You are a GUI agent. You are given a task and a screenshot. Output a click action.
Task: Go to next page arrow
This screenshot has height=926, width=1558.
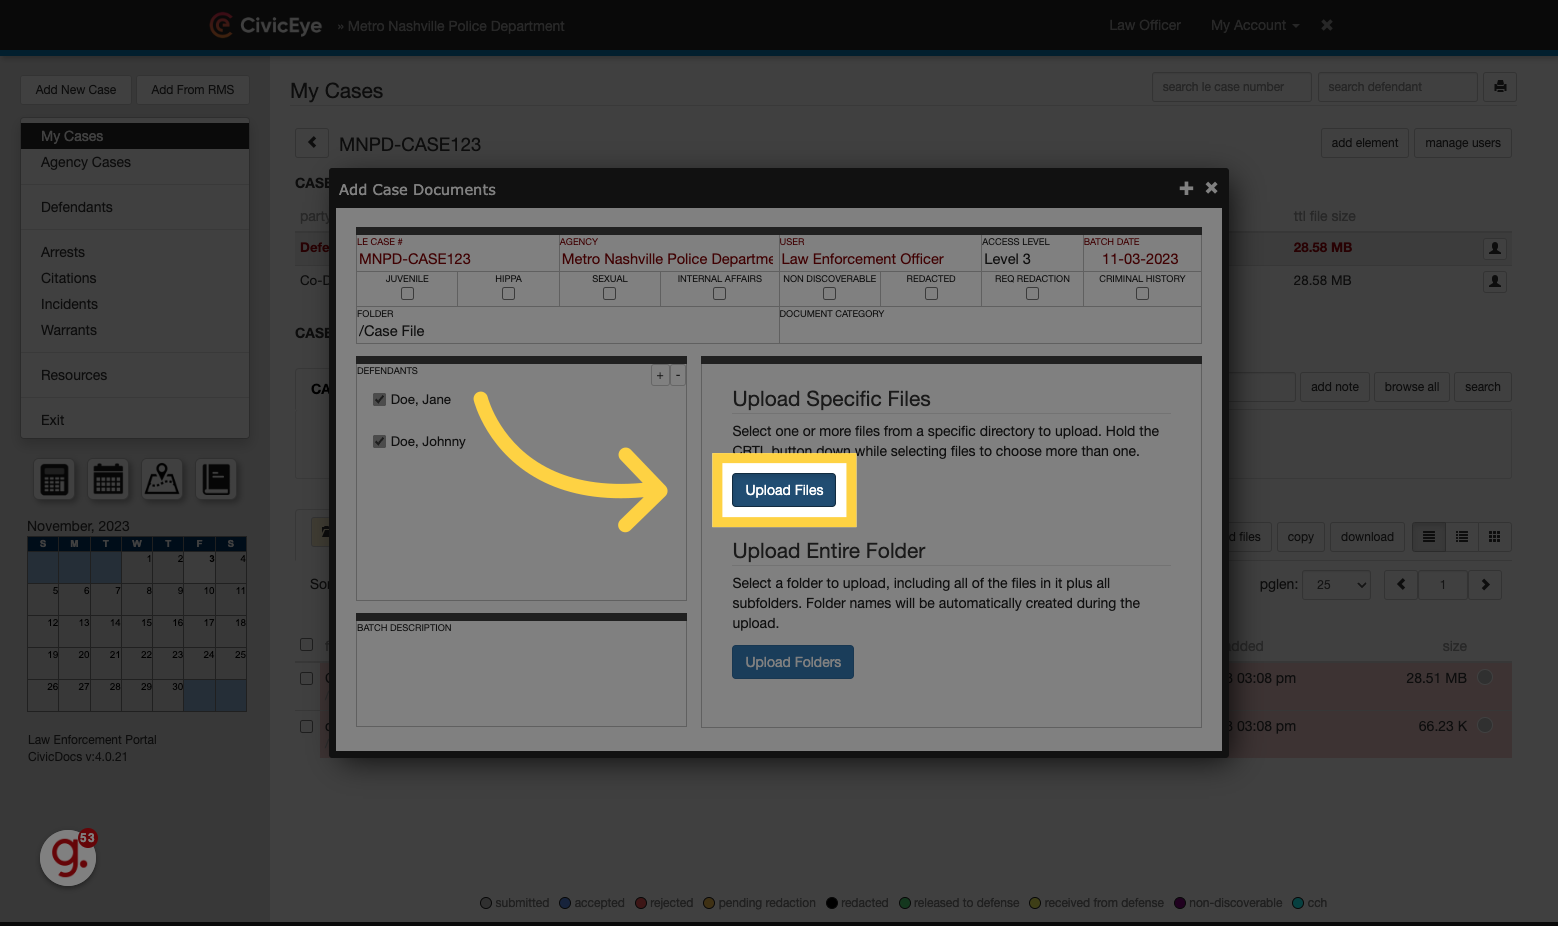(x=1485, y=585)
